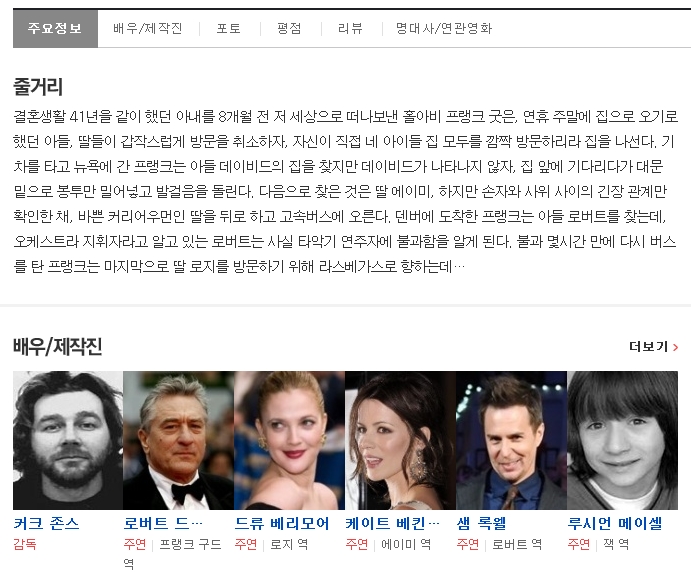
Task: Click the 에이미 역 role text
Action: 406,545
